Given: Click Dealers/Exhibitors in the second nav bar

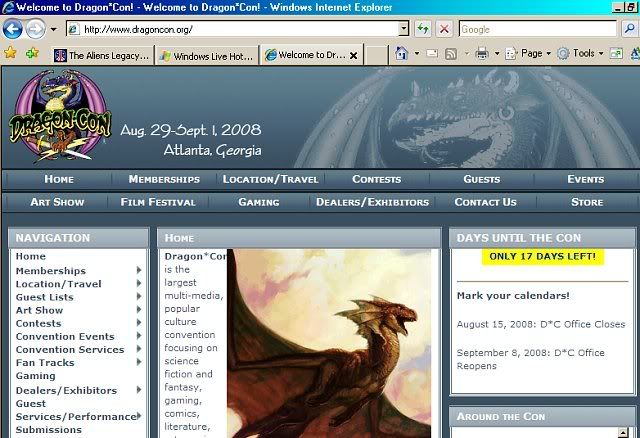Looking at the screenshot, I should click(372, 202).
